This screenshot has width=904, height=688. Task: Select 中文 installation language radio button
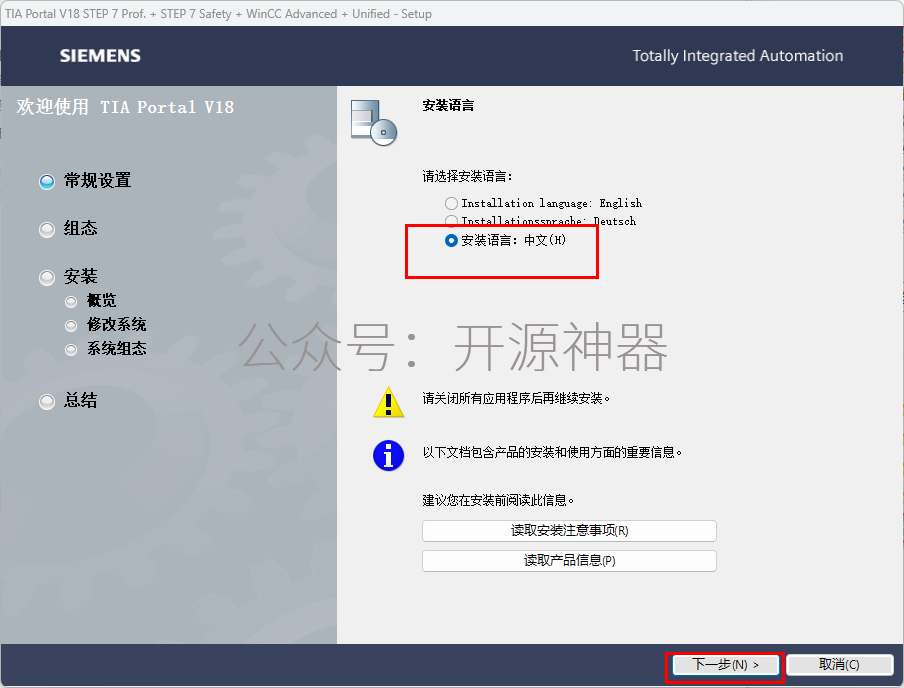click(451, 240)
